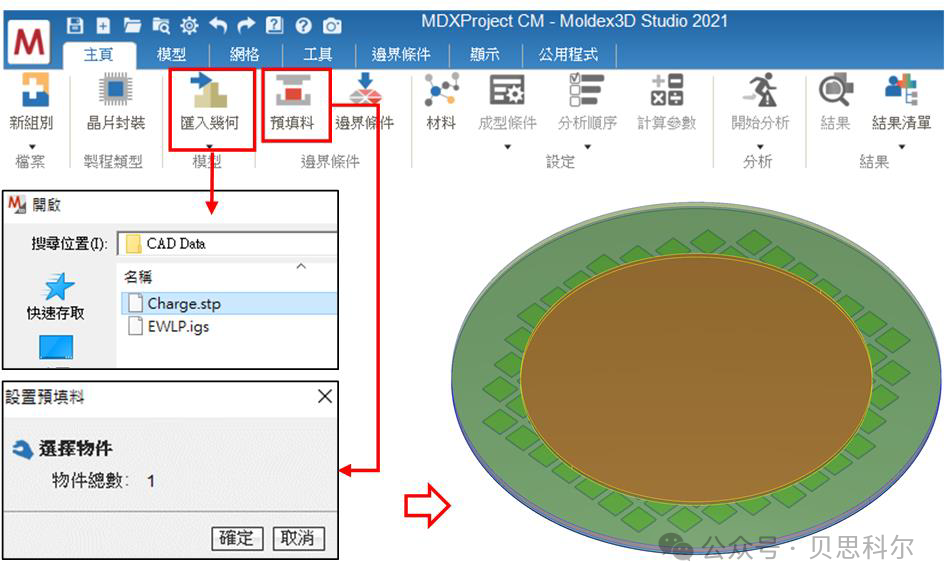Click the Save icon in quick access toolbar
This screenshot has height=586, width=945.
point(75,25)
